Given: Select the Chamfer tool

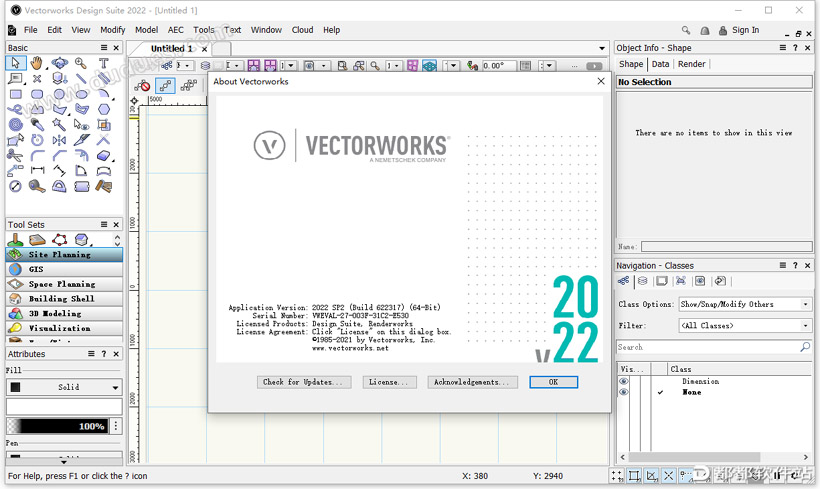Looking at the screenshot, I should [x=59, y=155].
